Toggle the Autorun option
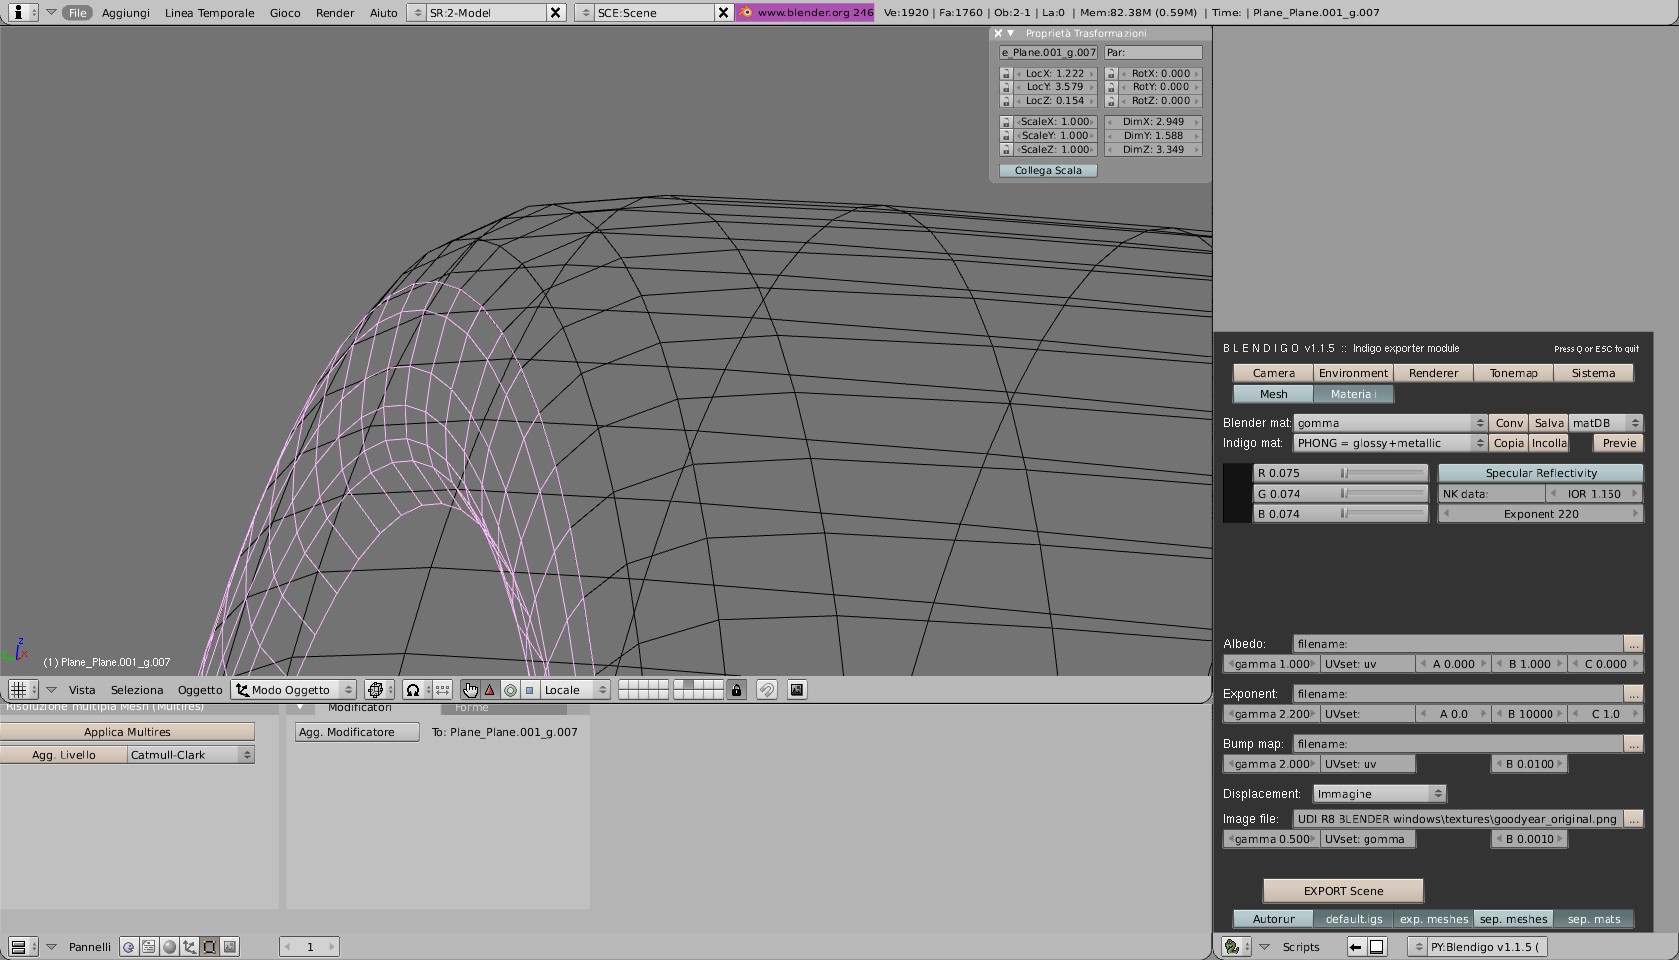The image size is (1679, 960). point(1273,919)
